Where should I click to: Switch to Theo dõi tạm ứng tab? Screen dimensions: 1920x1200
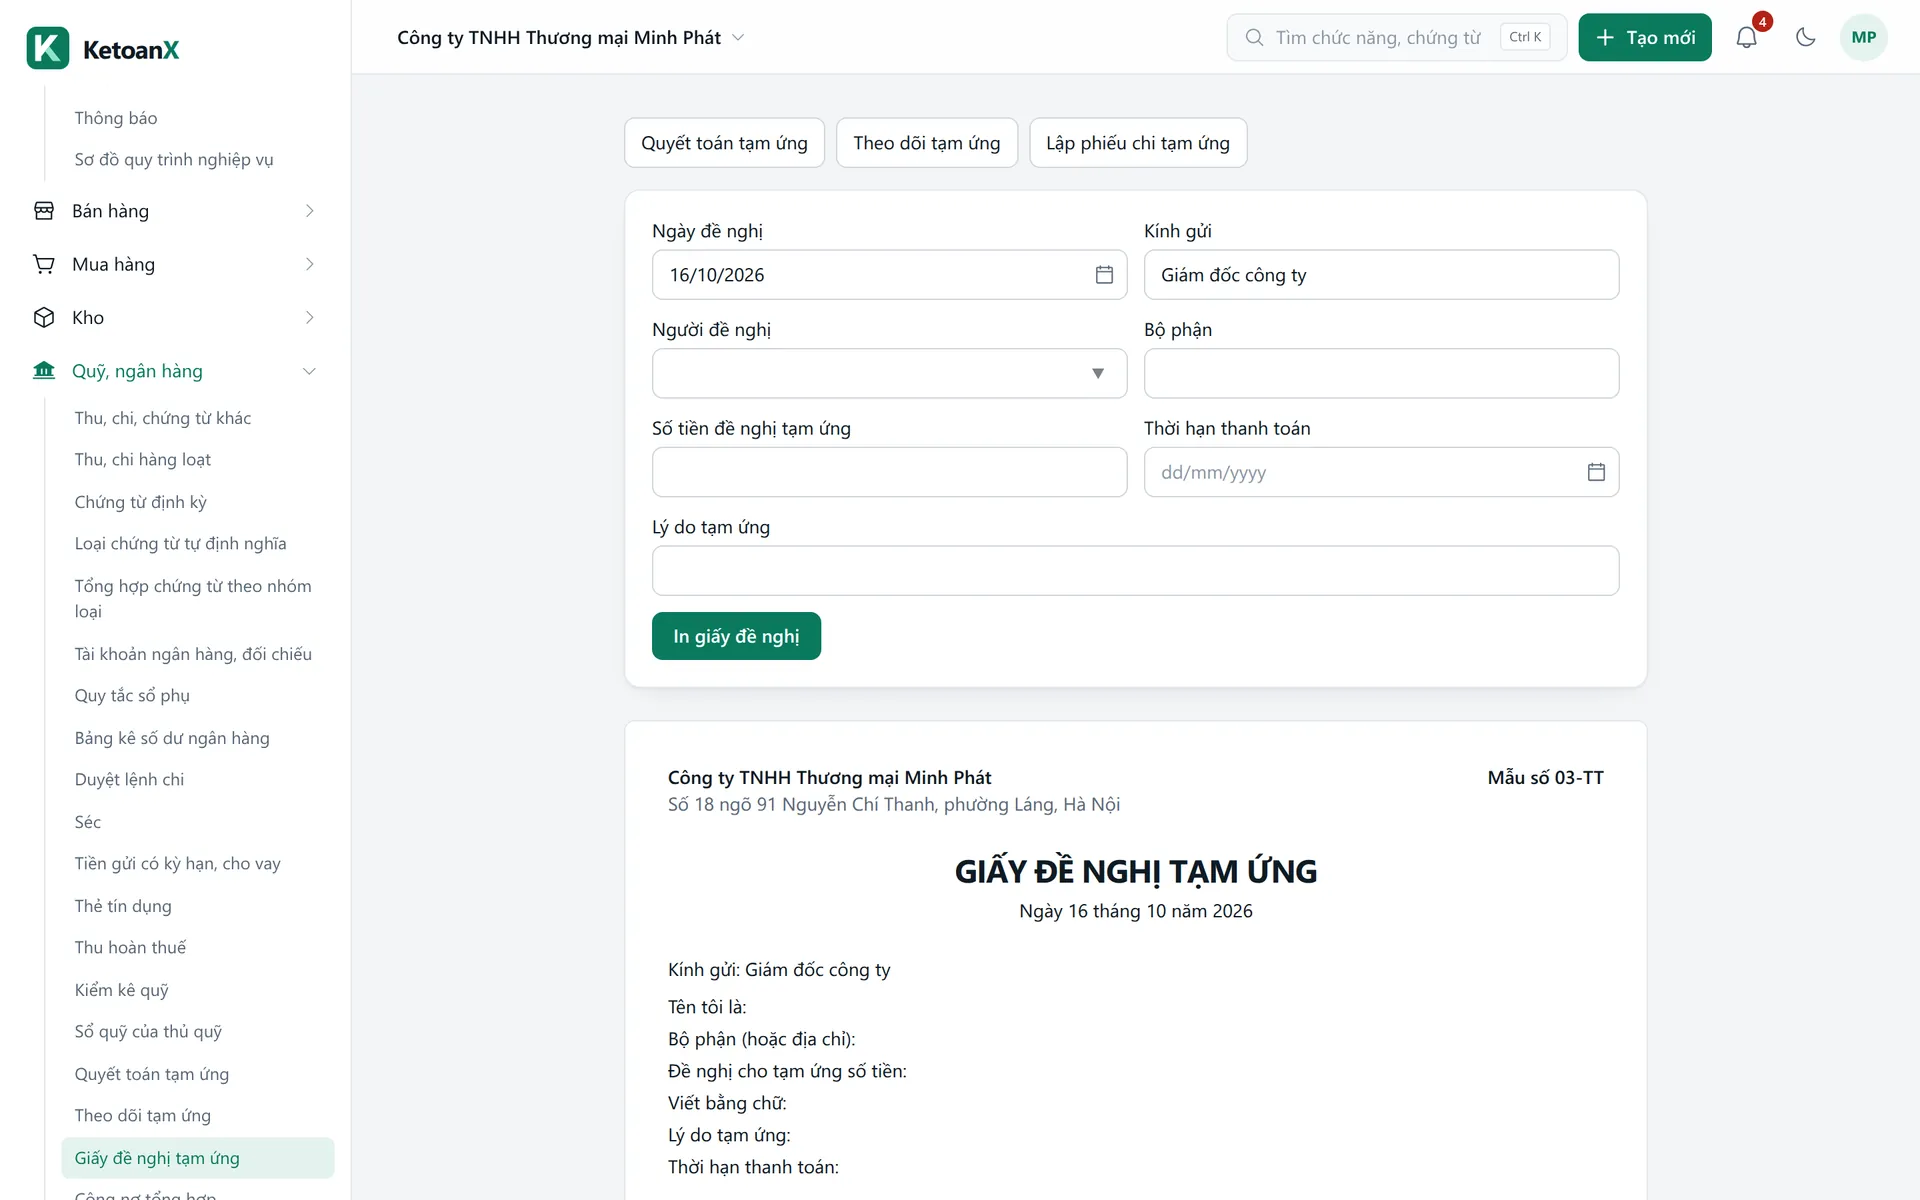[x=926, y=143]
